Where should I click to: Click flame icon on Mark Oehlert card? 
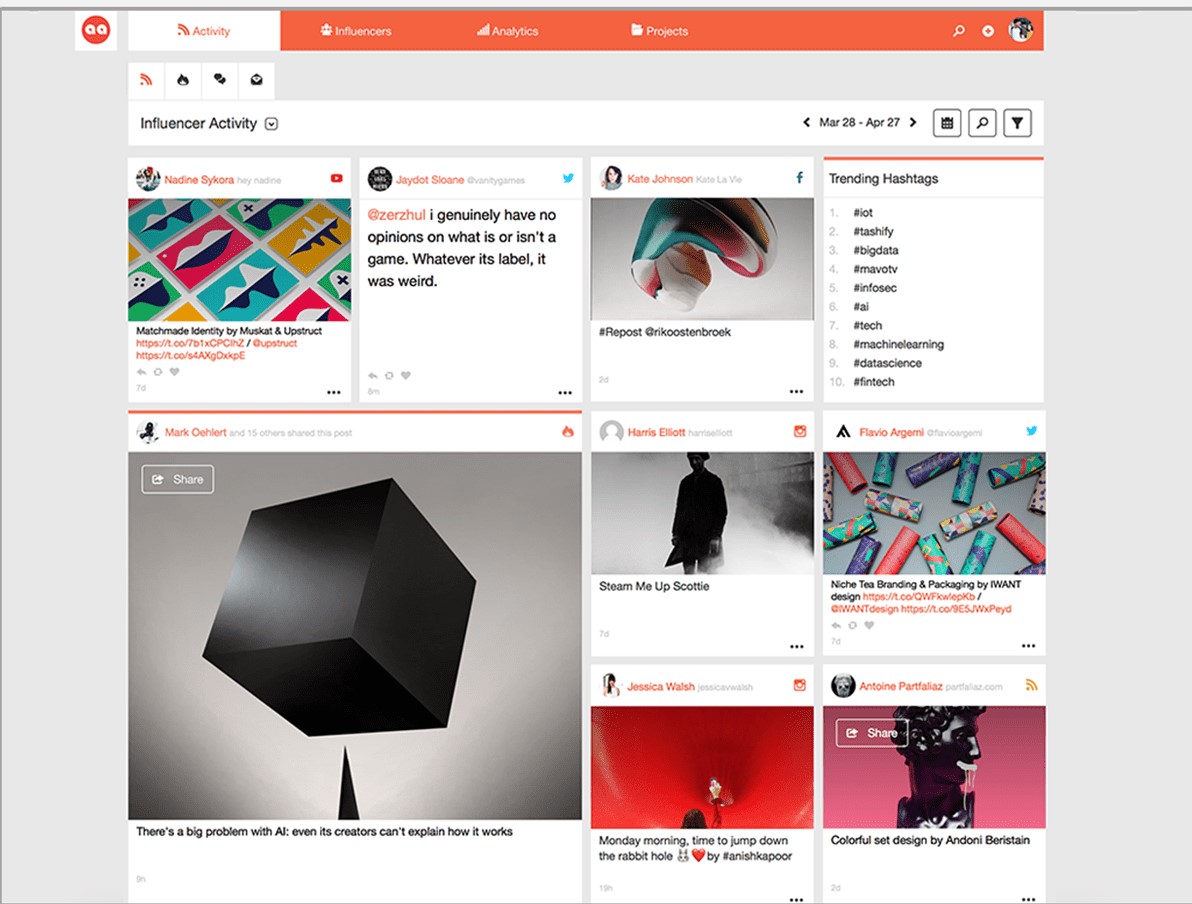(x=567, y=431)
